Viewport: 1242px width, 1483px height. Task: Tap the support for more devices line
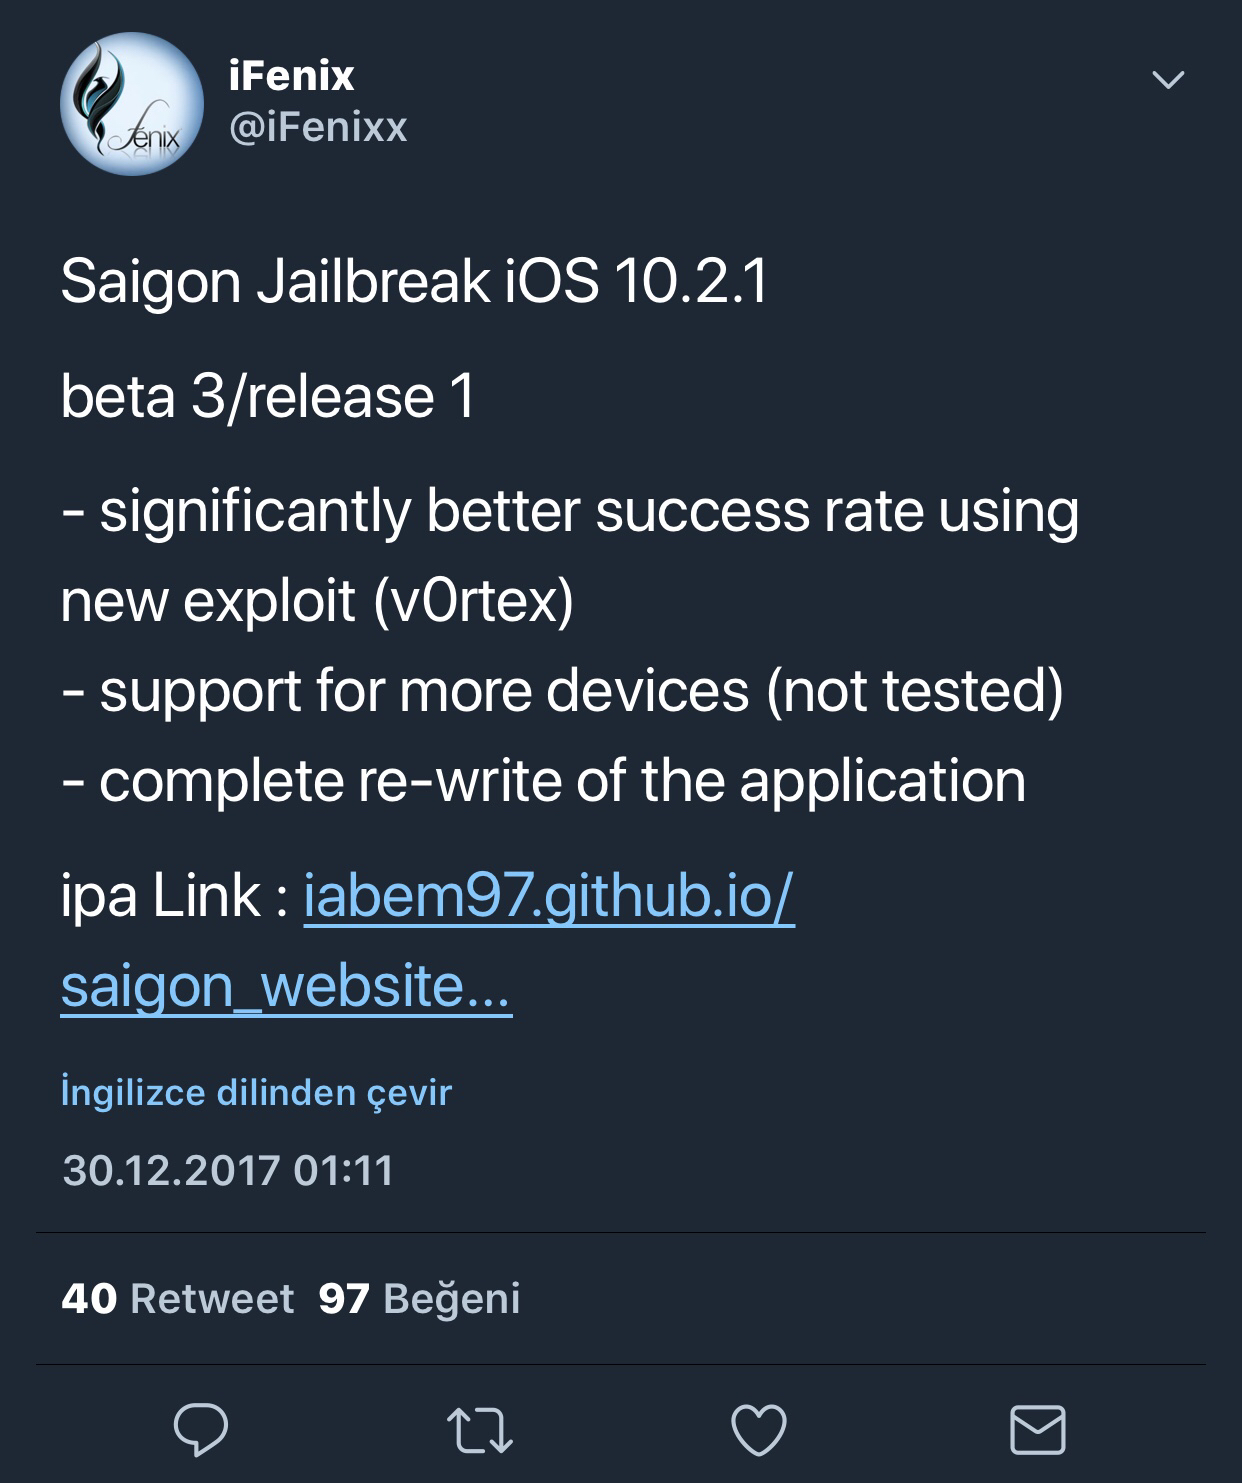(562, 691)
